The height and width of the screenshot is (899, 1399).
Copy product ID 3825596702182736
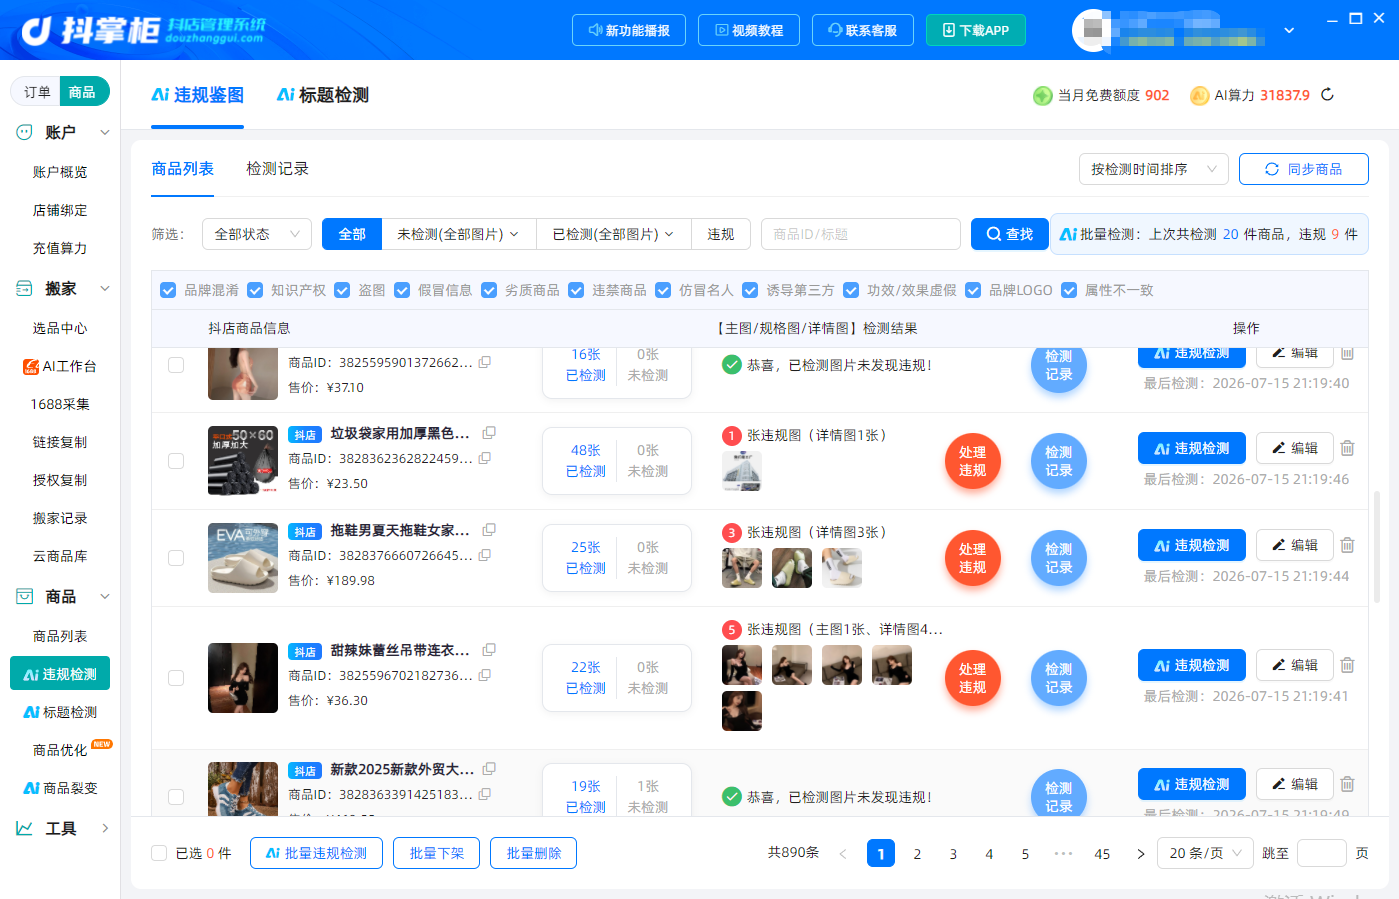485,675
